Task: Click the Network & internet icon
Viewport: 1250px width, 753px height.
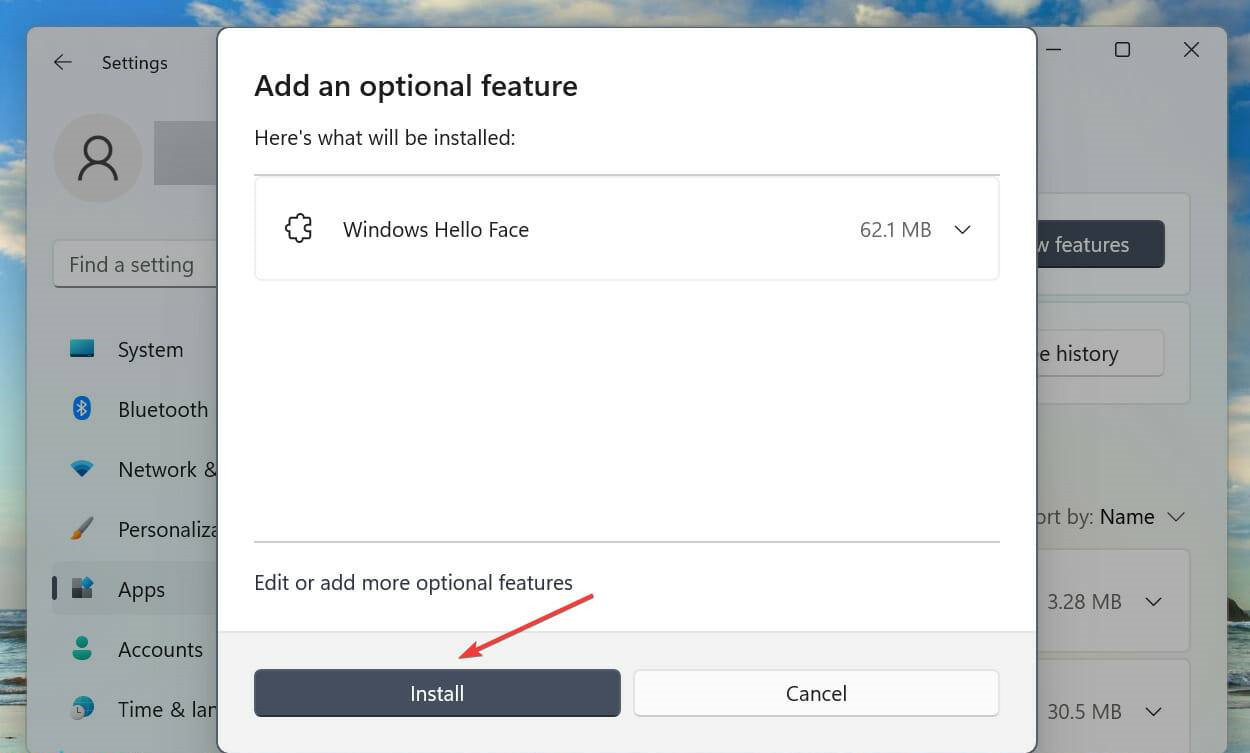Action: tap(81, 469)
